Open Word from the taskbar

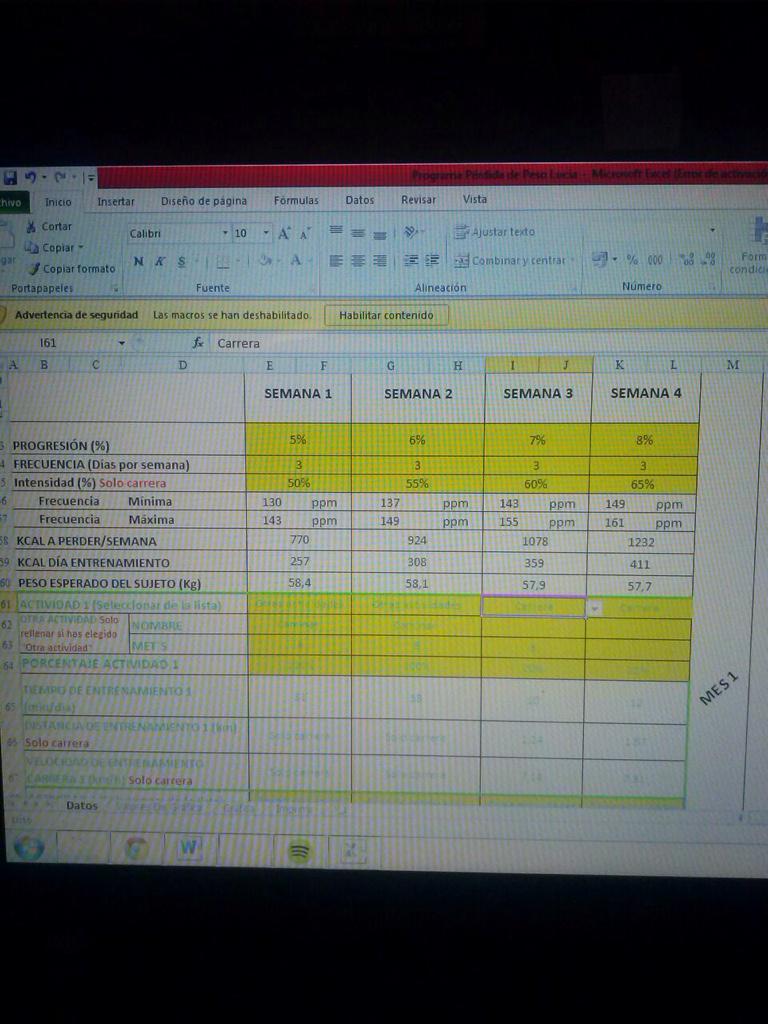click(188, 848)
